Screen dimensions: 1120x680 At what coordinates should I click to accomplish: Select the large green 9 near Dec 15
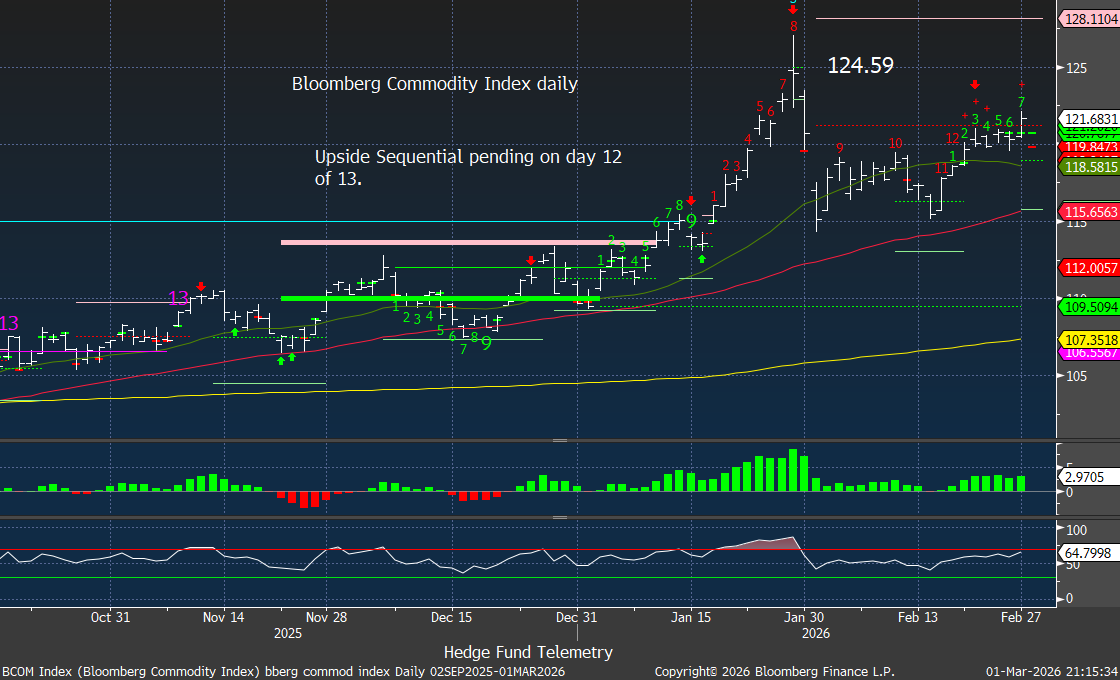(486, 342)
